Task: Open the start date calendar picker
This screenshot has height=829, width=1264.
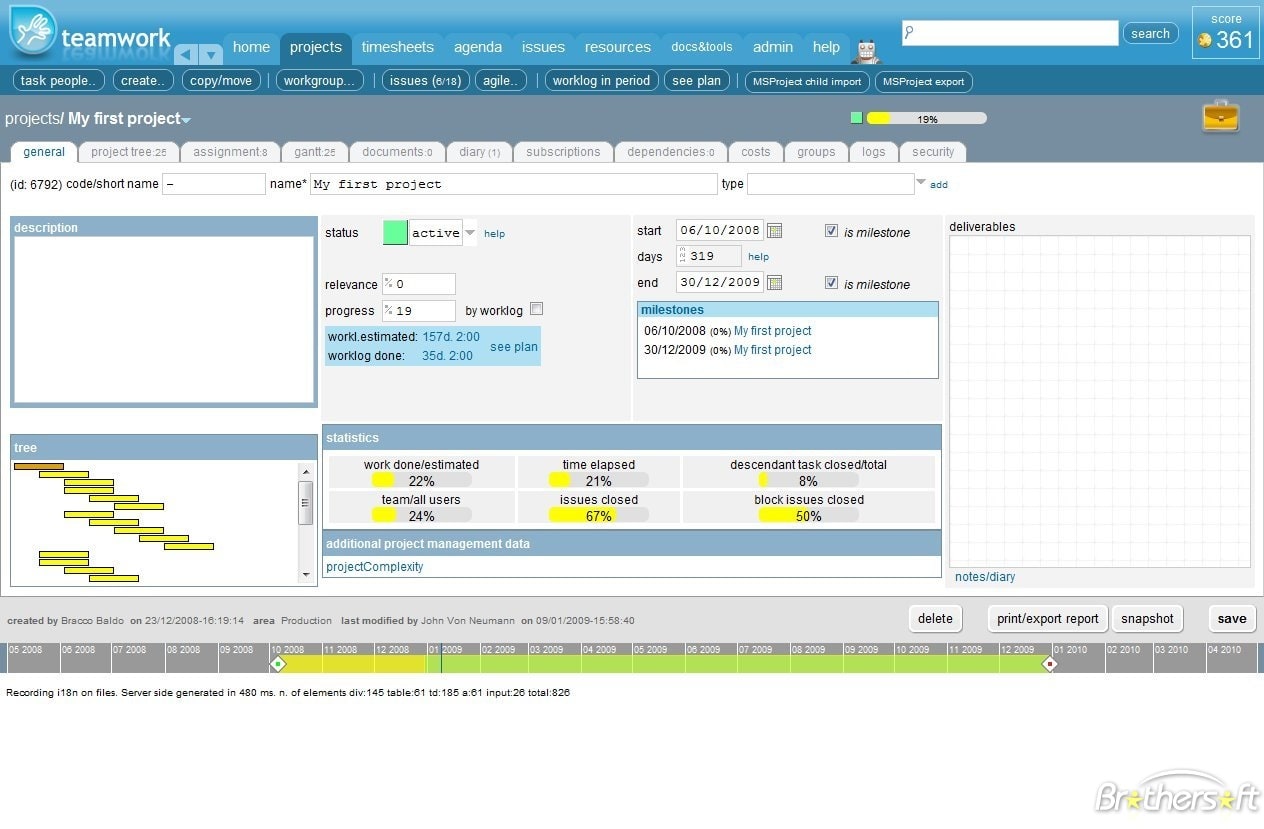Action: 774,231
